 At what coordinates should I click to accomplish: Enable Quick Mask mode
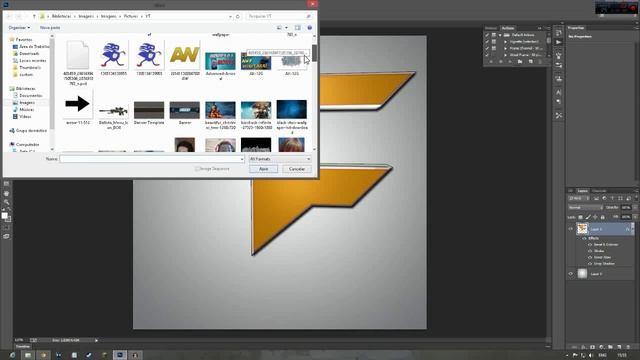pos(6,227)
